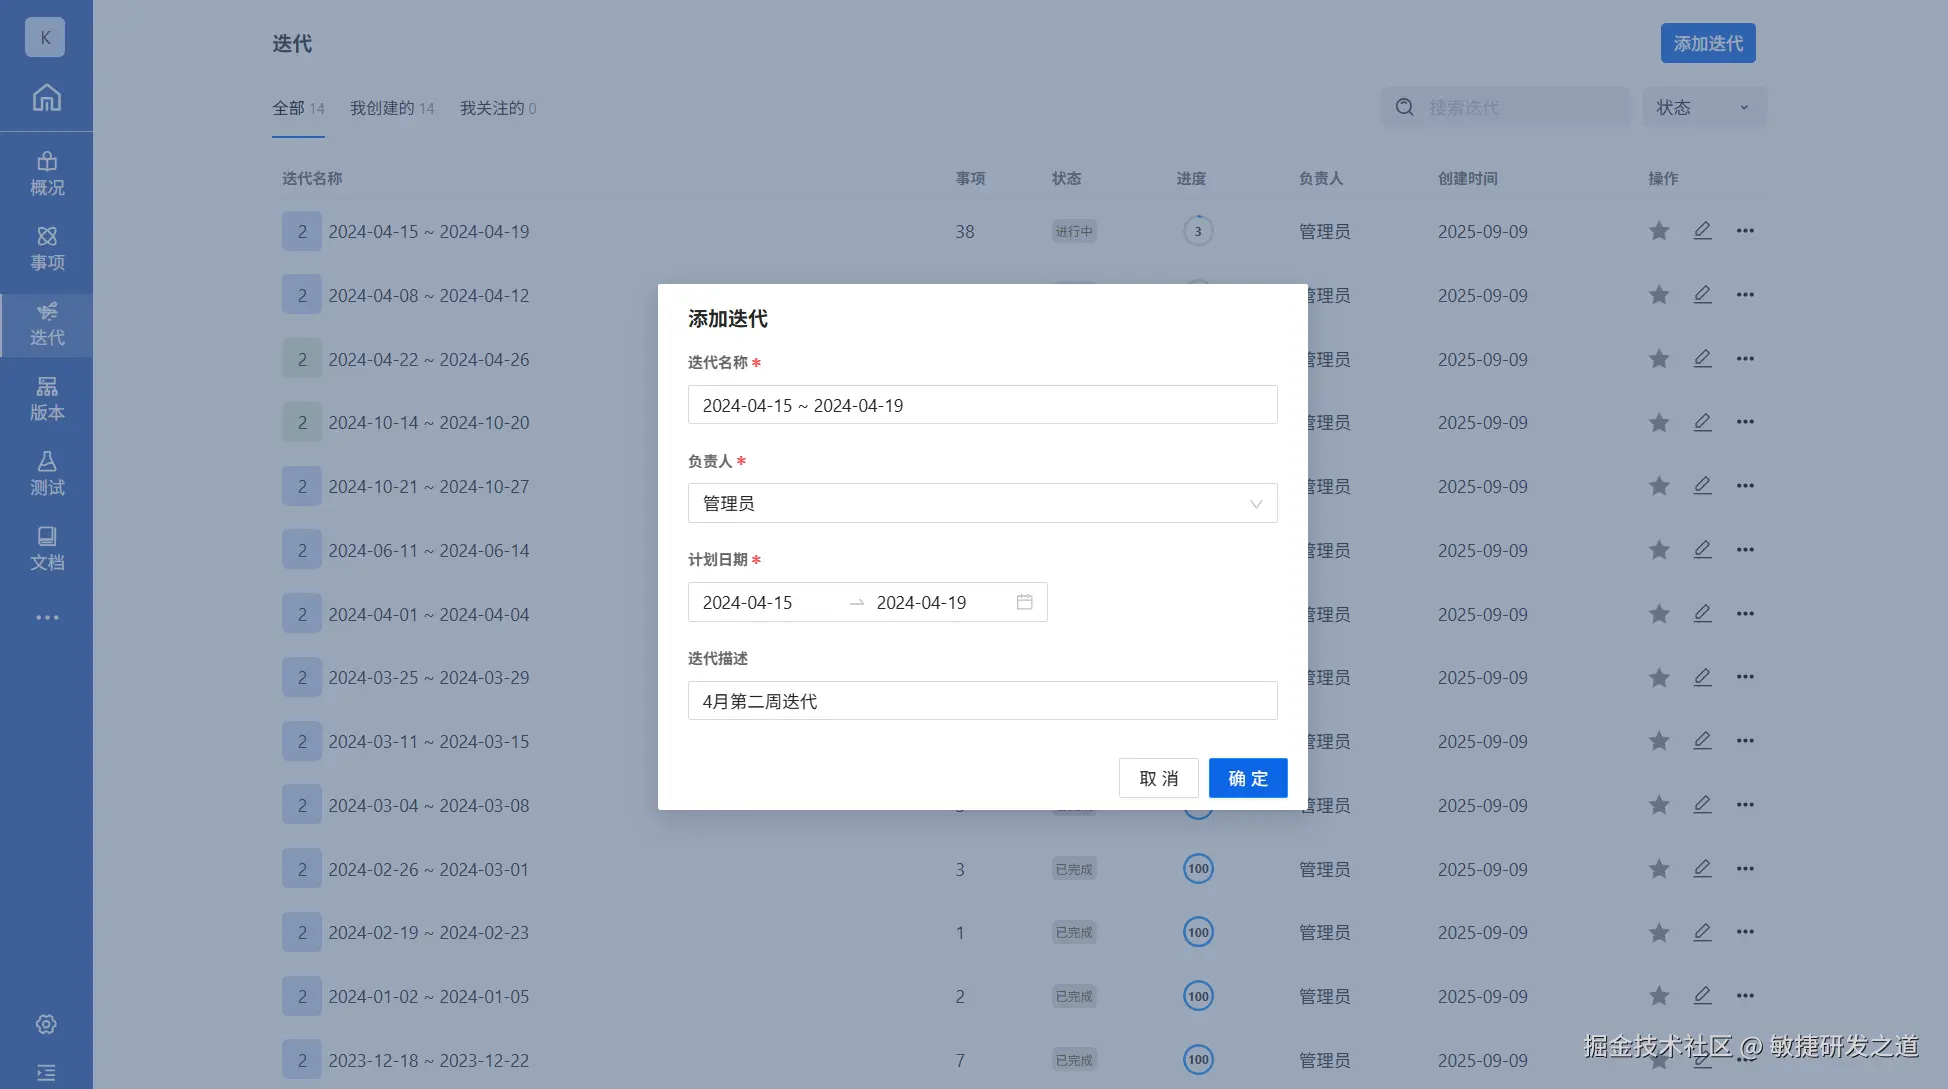Star the 2024-04-15 ~ 2024-04-19 iteration
The image size is (1948, 1089).
(x=1659, y=231)
